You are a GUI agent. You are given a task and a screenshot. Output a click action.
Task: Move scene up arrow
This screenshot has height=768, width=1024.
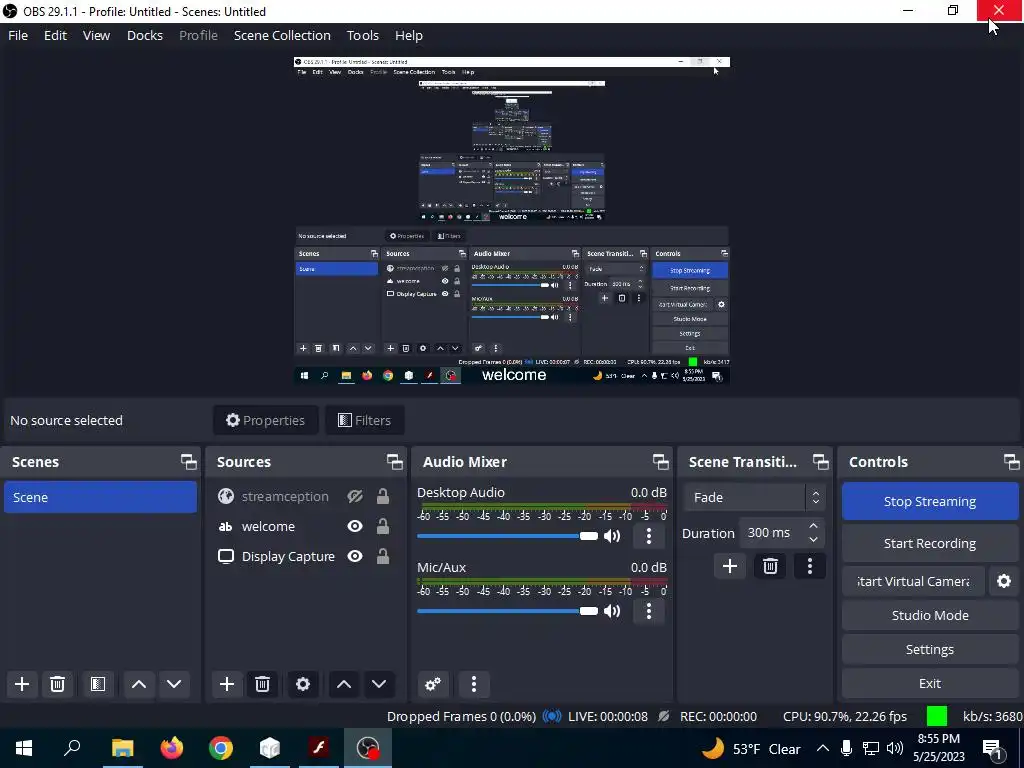click(138, 684)
